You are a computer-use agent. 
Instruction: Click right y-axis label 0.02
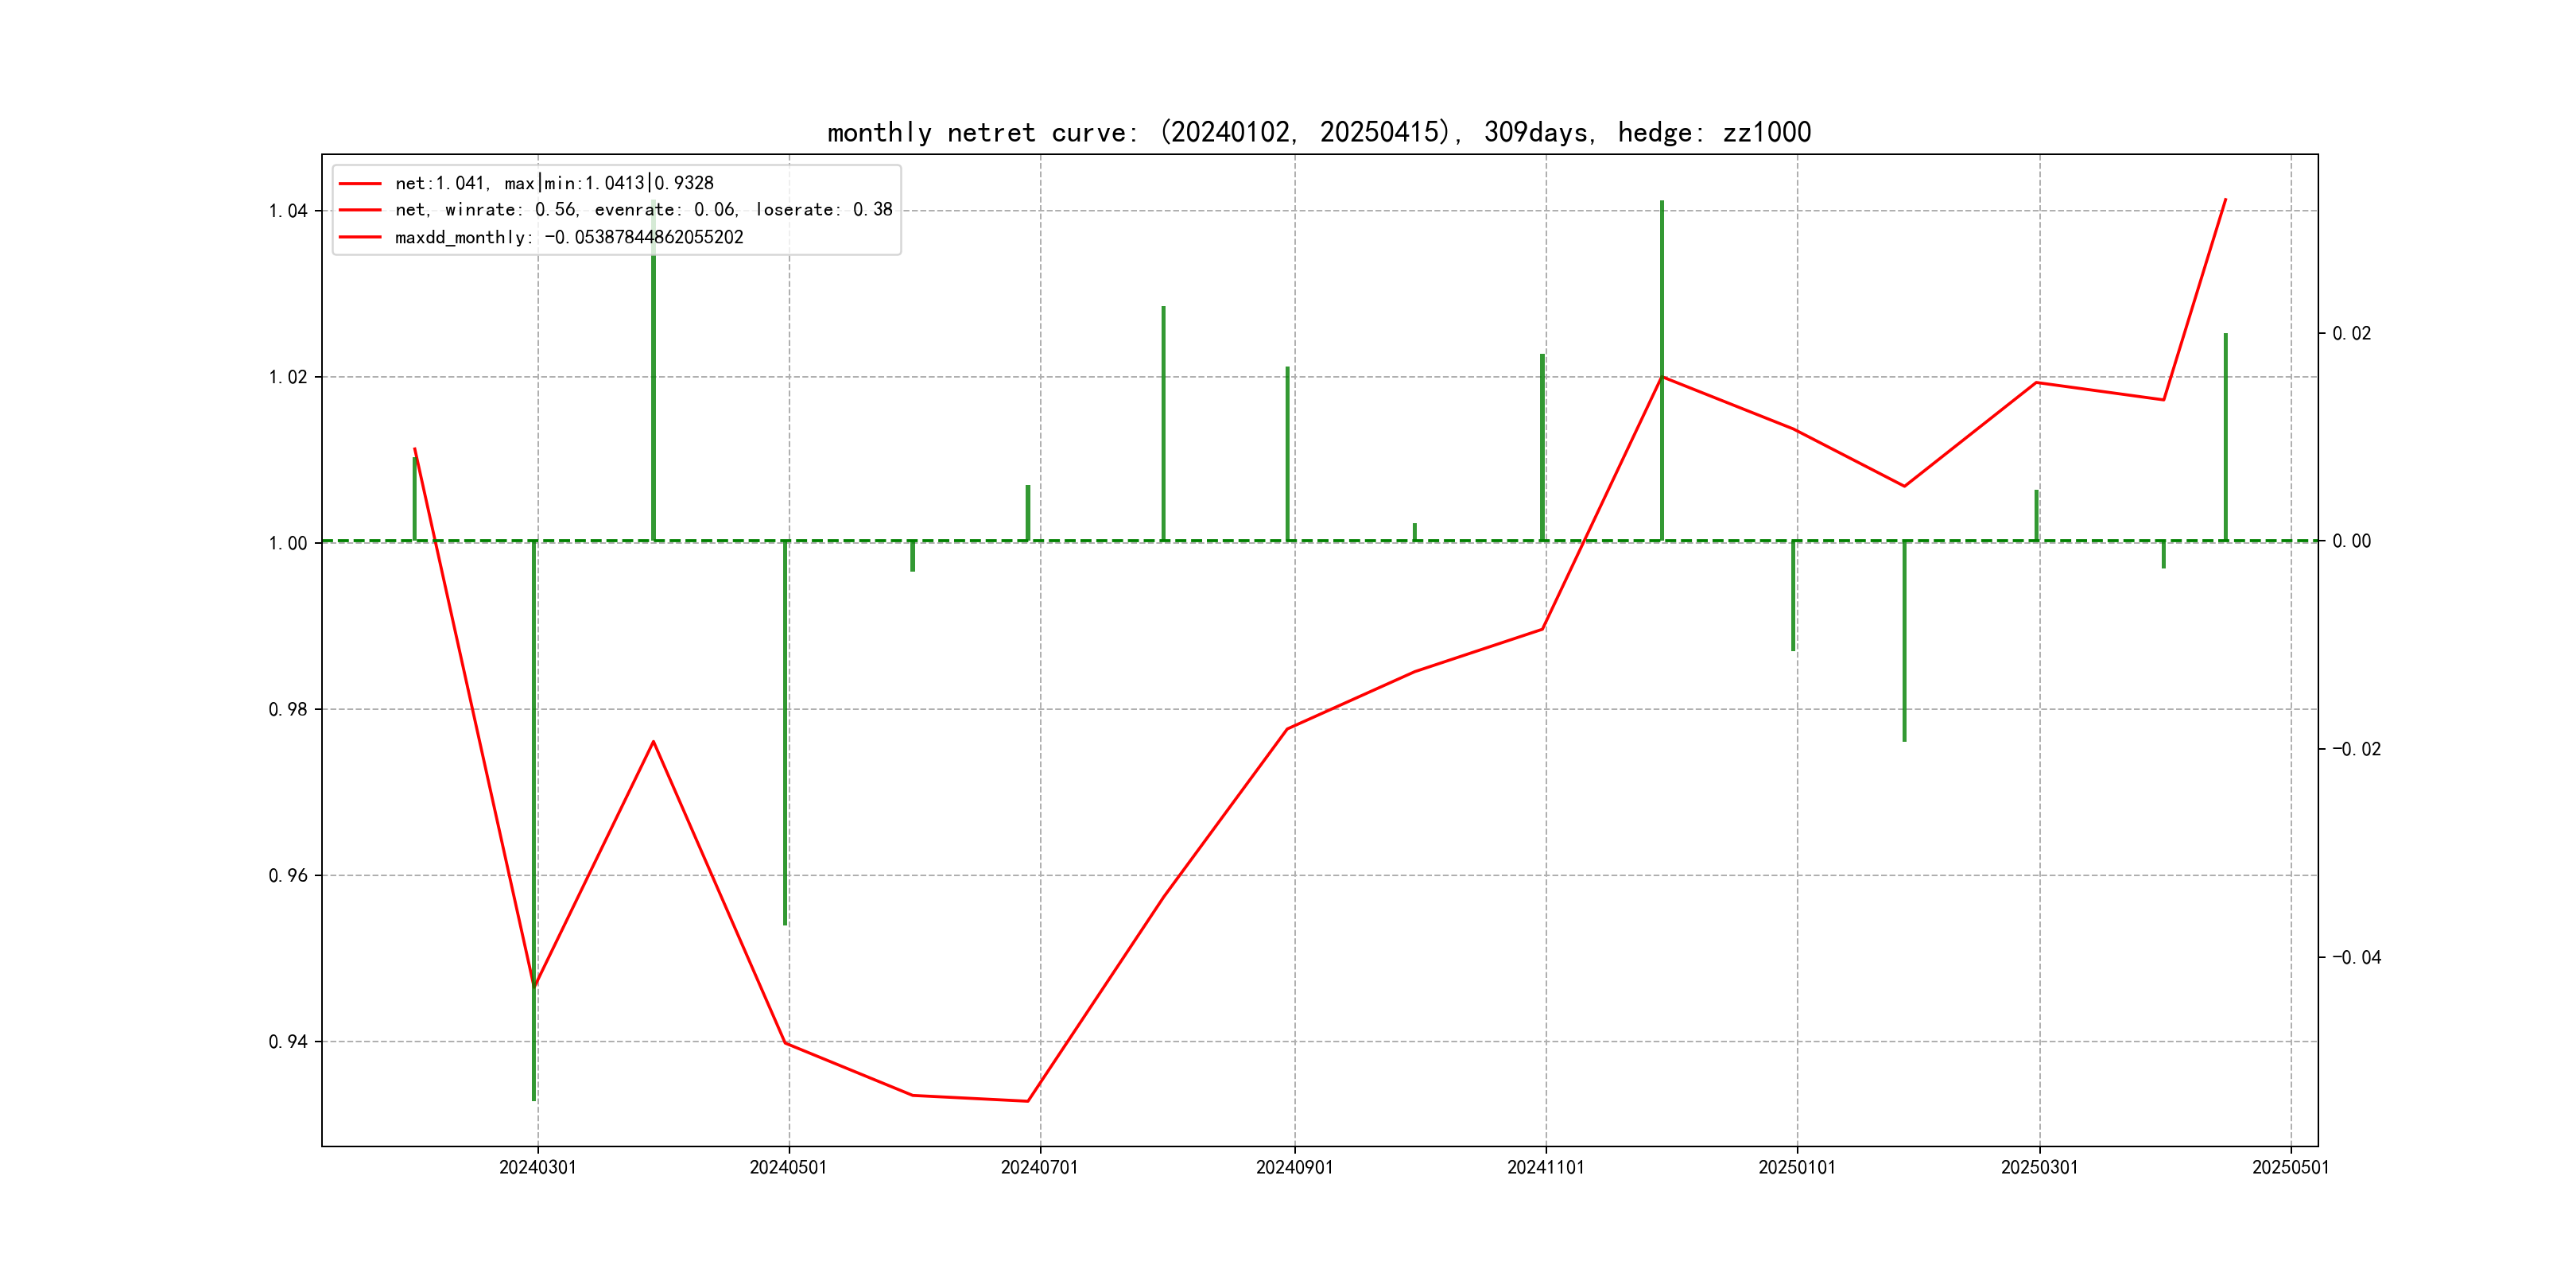2351,334
